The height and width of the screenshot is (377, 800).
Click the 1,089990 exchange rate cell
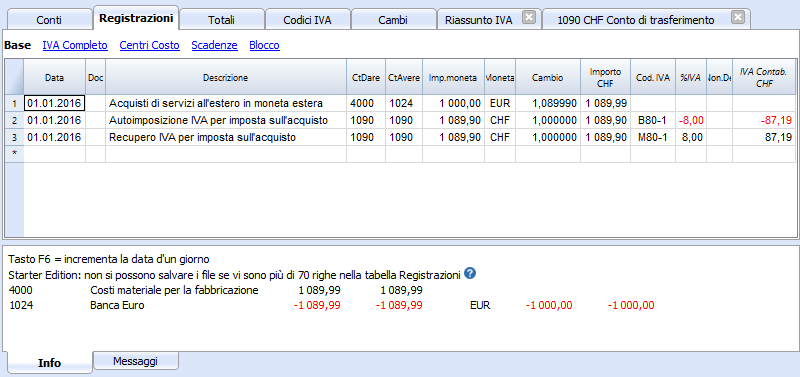(x=548, y=104)
